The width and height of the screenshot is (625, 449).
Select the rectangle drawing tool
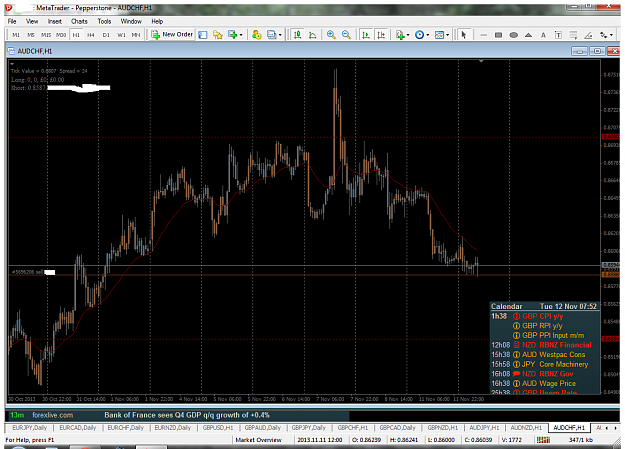click(498, 35)
